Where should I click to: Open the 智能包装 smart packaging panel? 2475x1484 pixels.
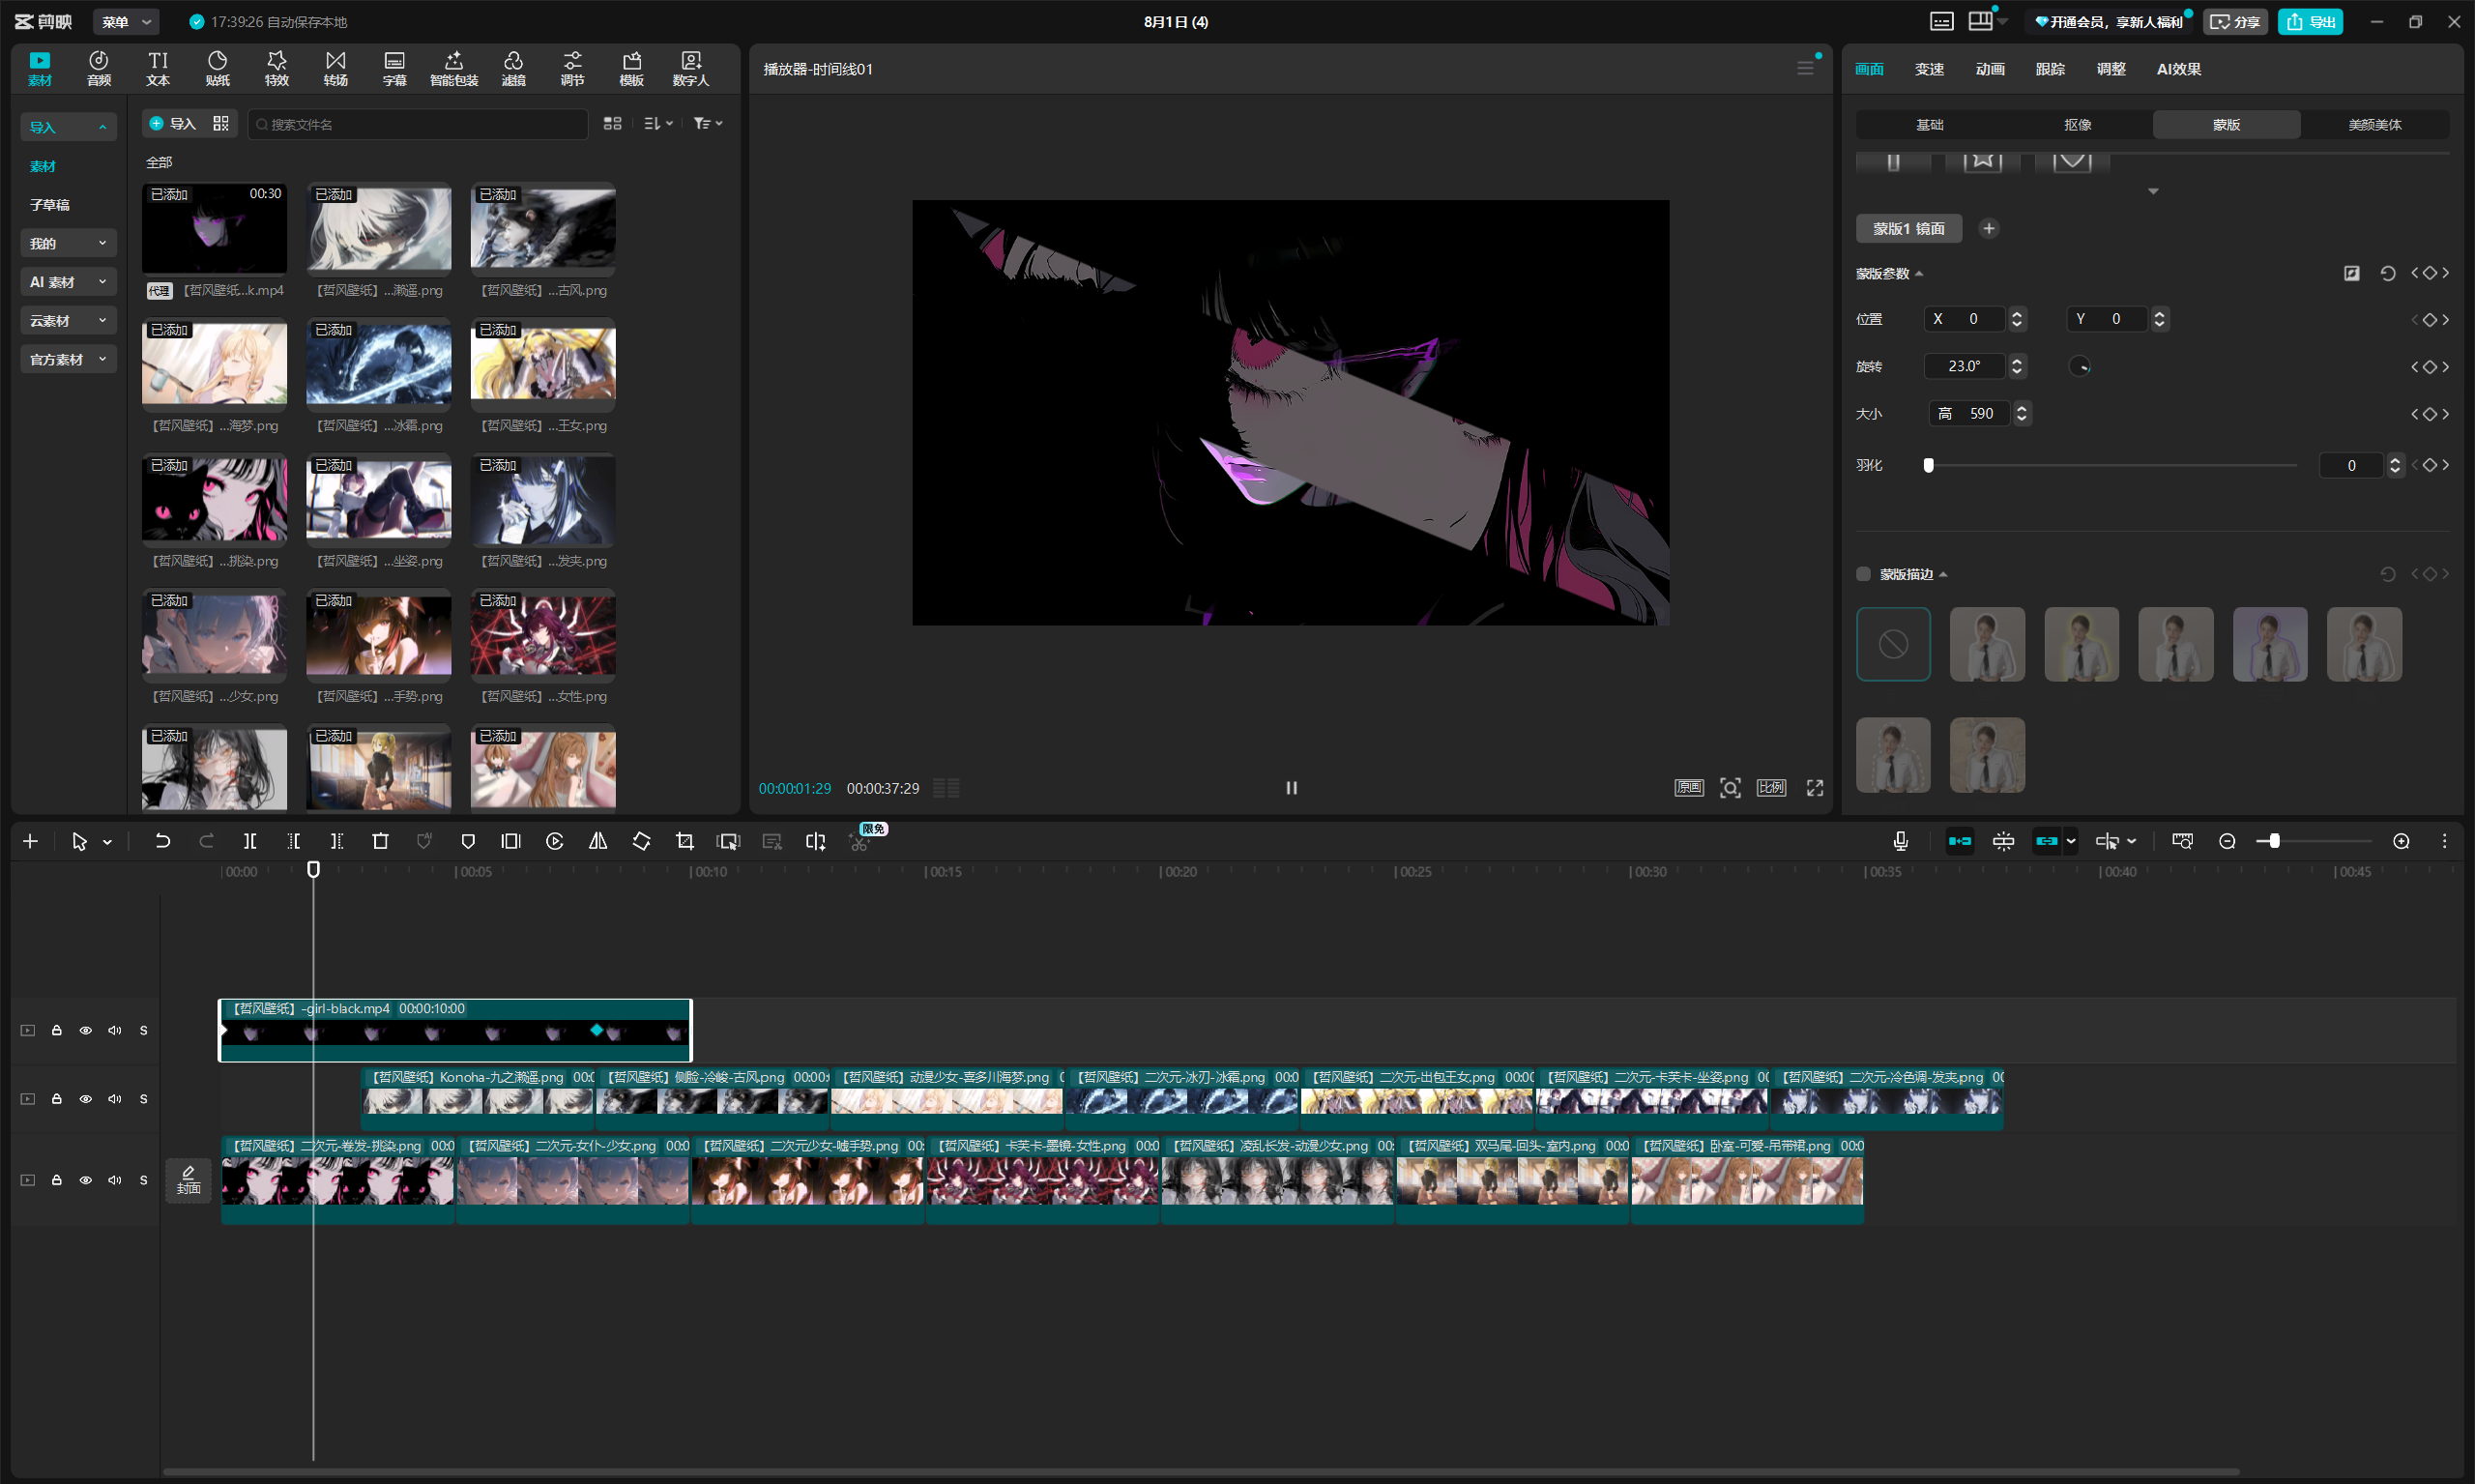coord(454,68)
